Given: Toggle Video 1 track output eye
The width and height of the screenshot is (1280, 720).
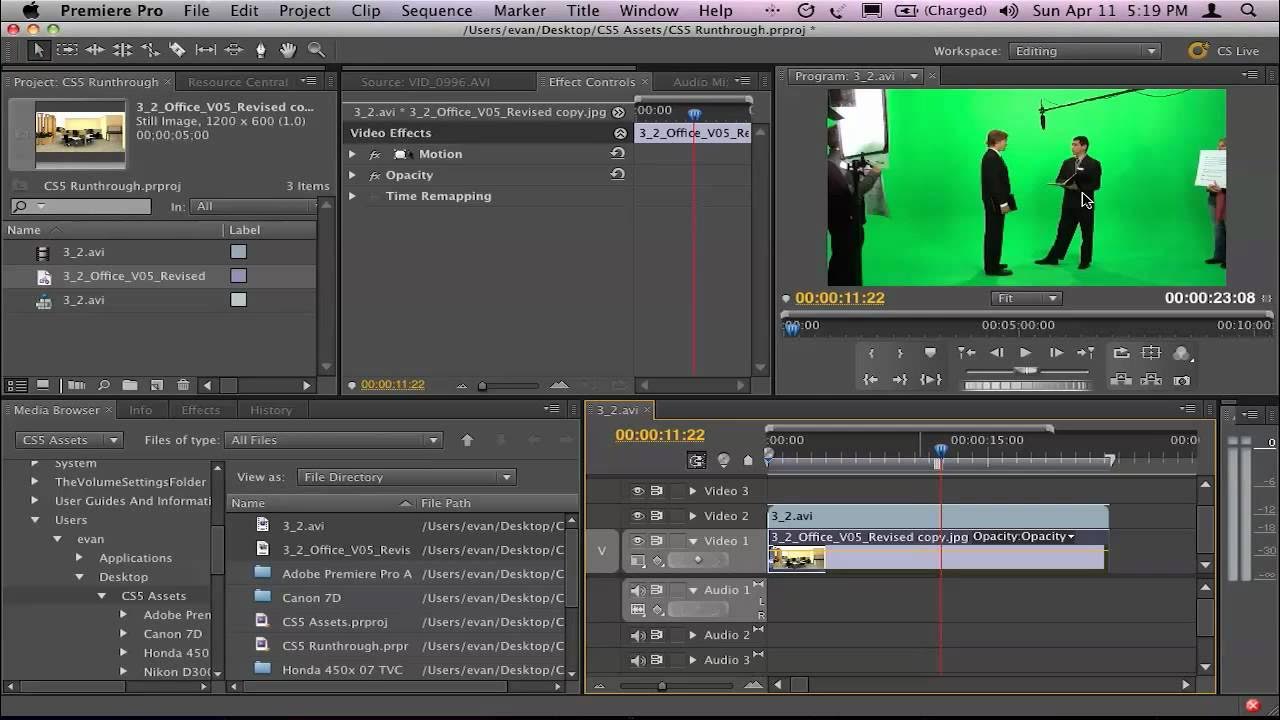Looking at the screenshot, I should 637,541.
